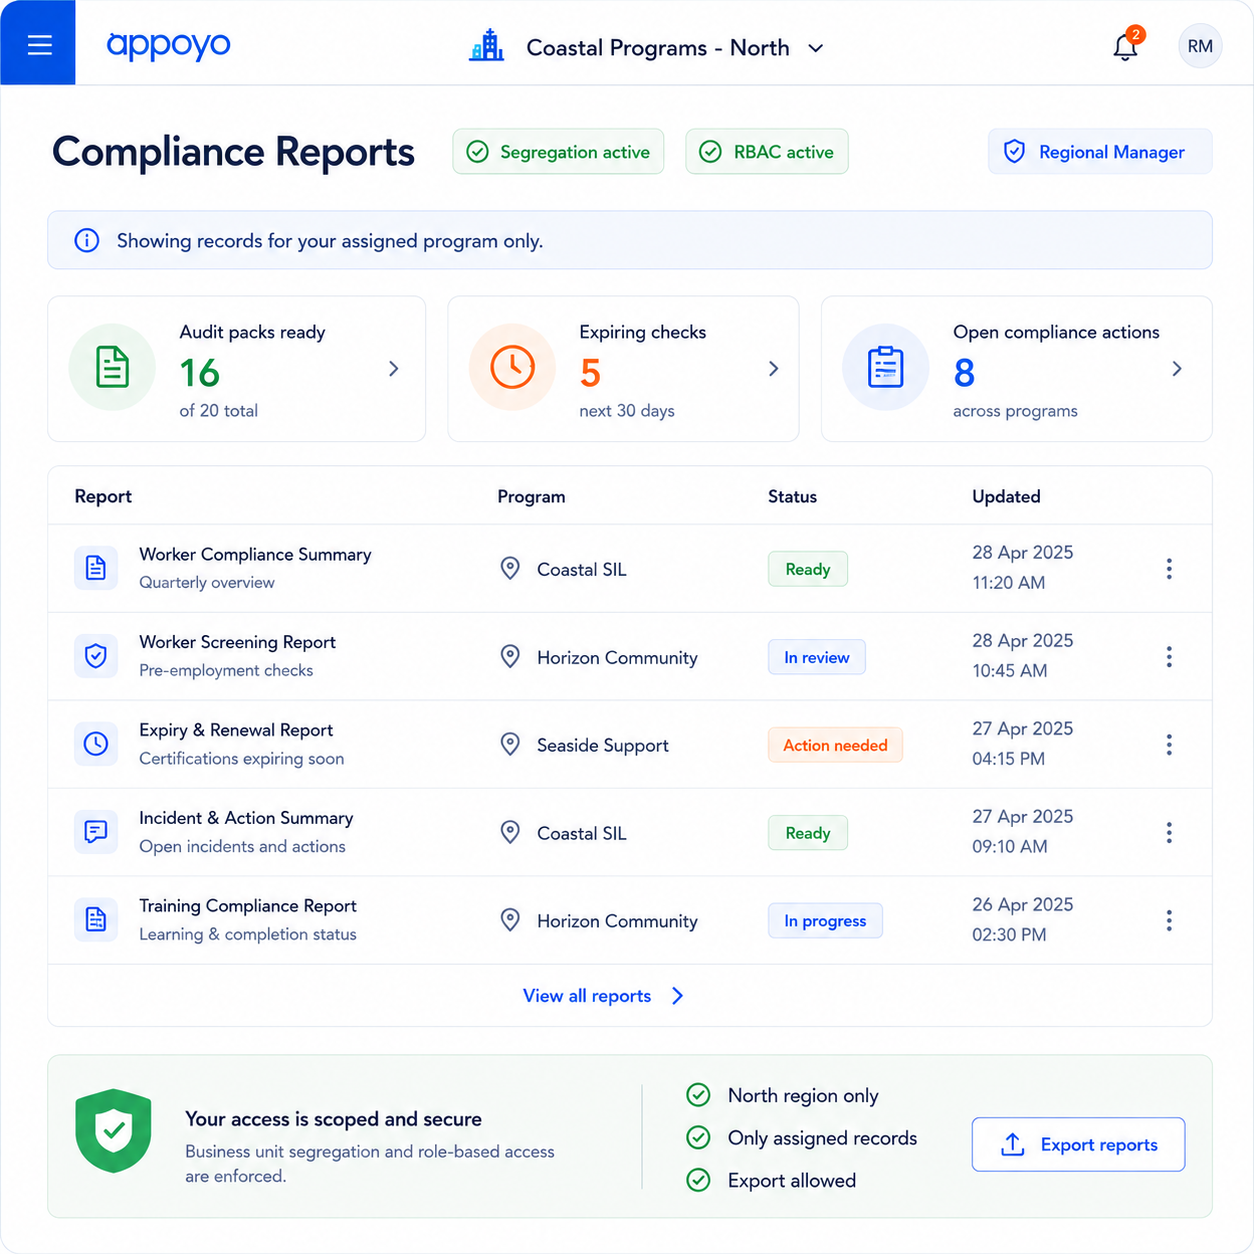Click the Expiry & Renewal Report clock icon
This screenshot has width=1254, height=1254.
click(x=96, y=744)
